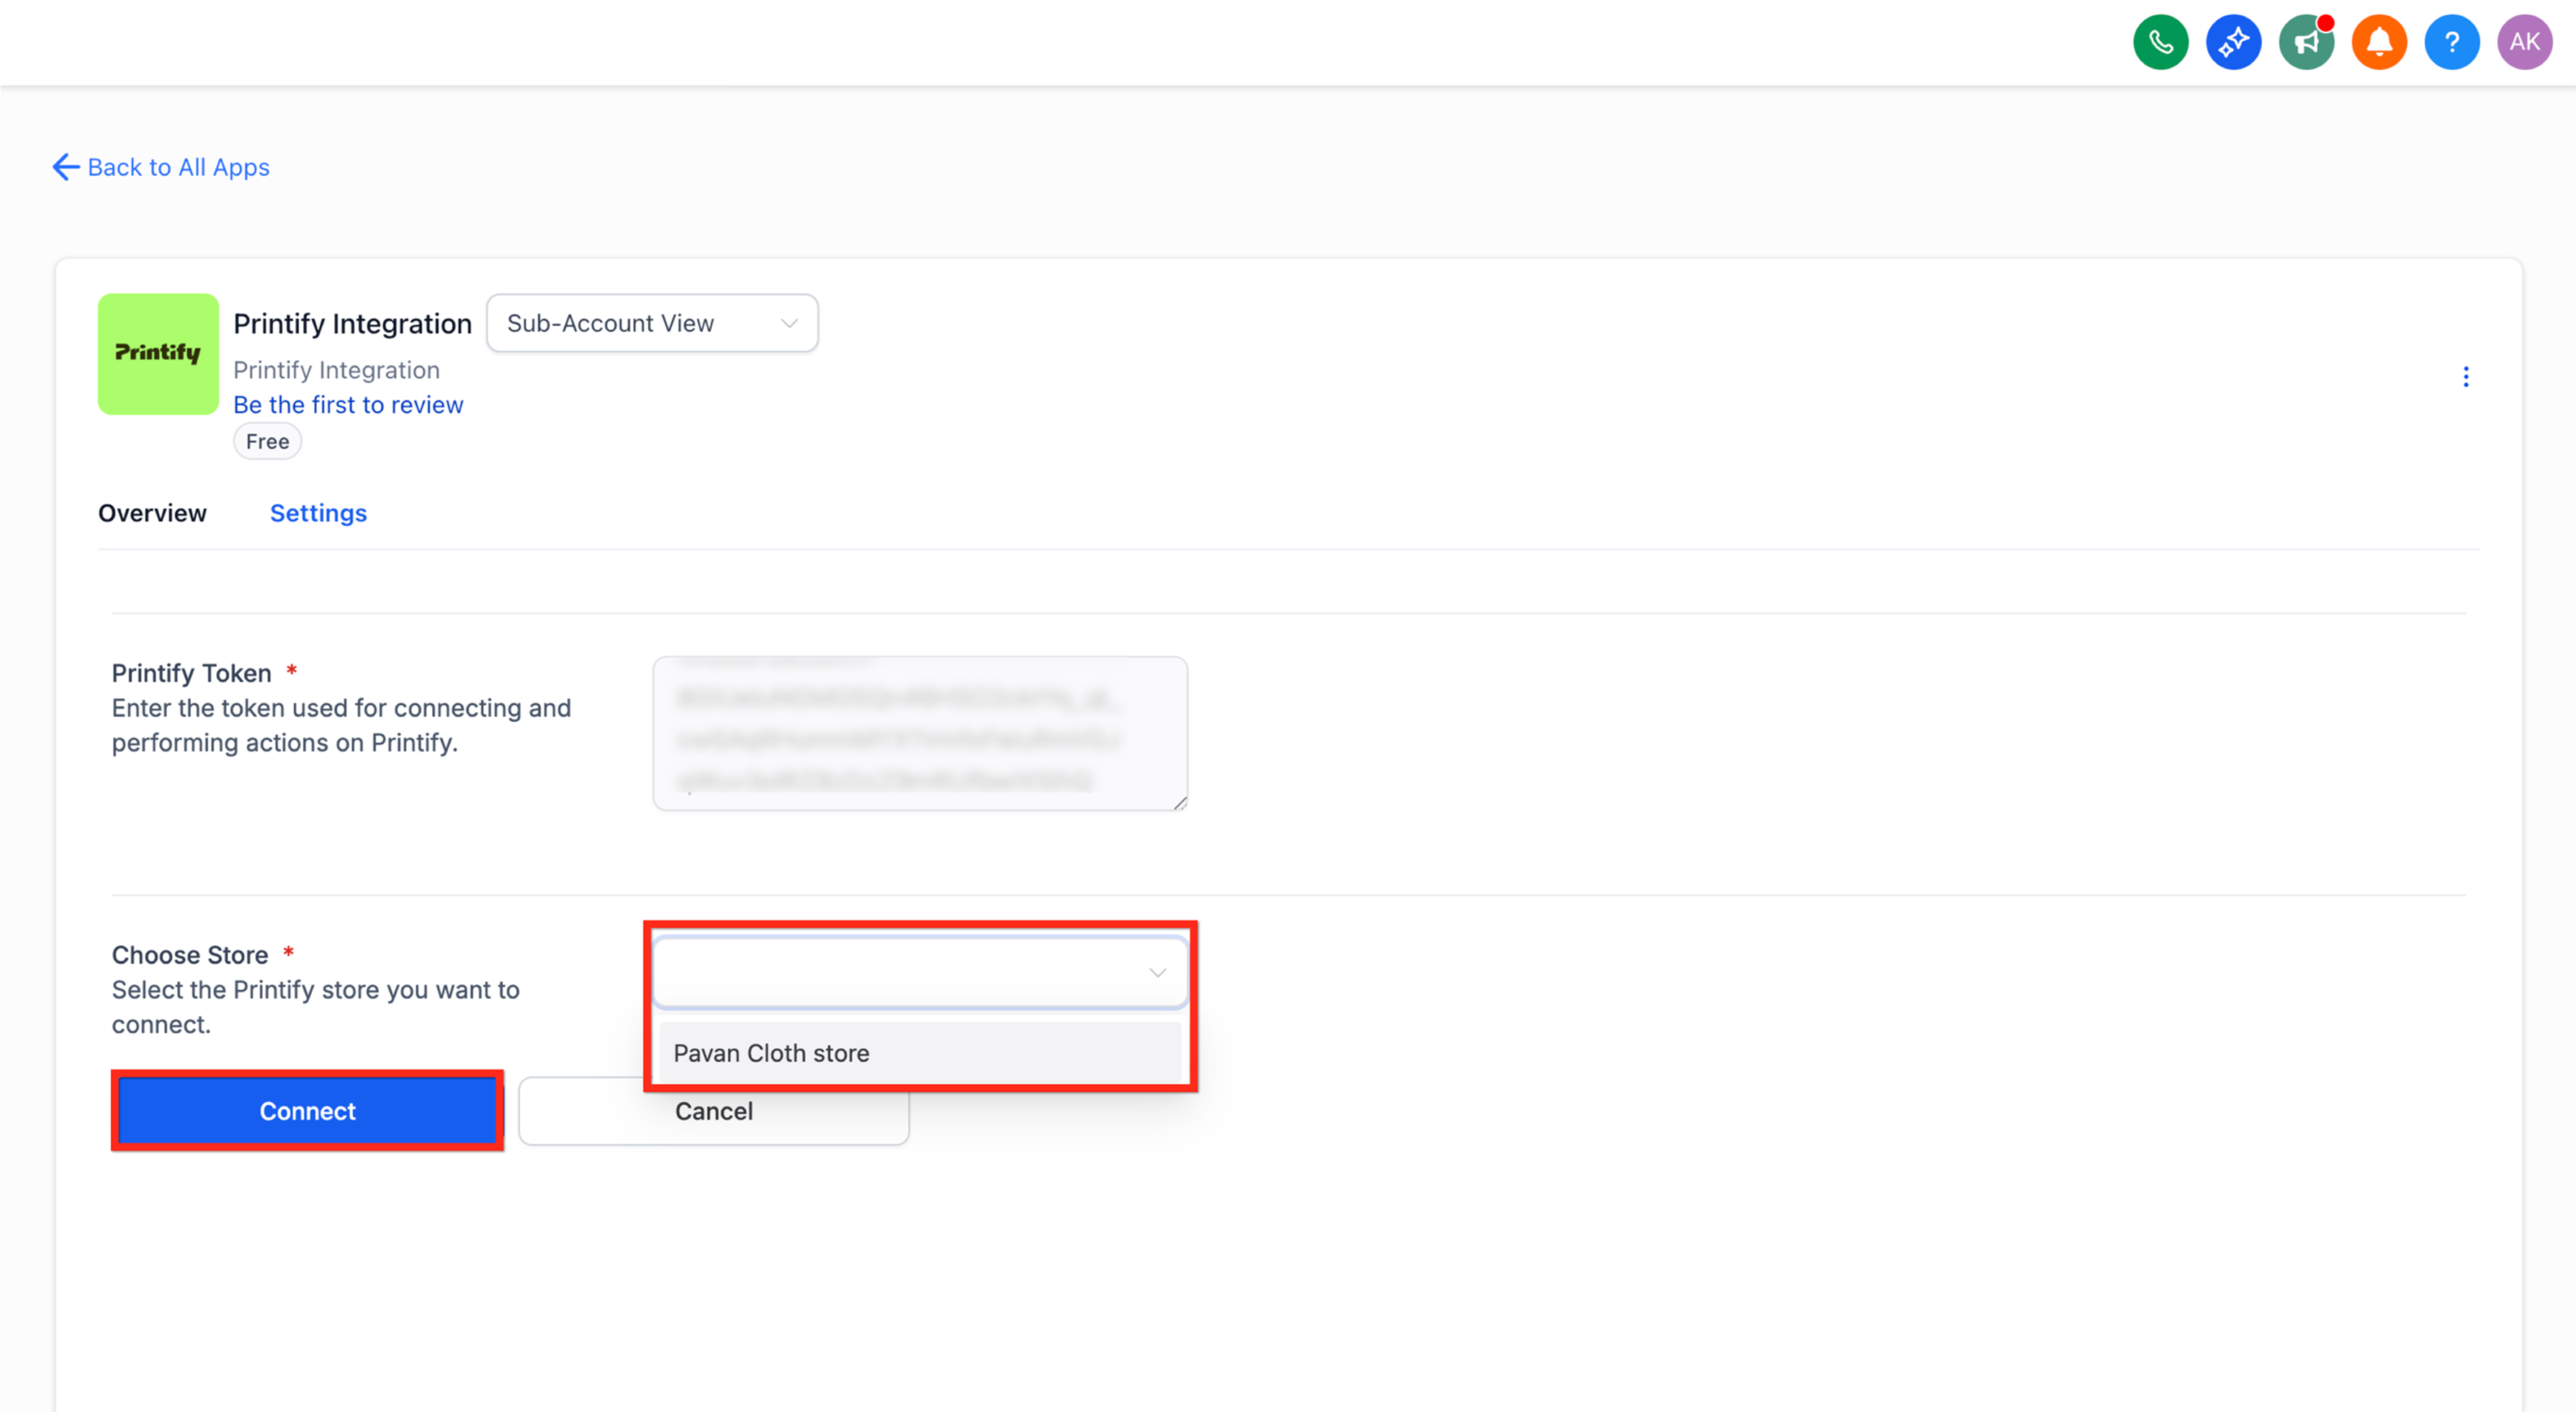Open the Be the first to review link
This screenshot has width=2576, height=1412.
click(x=348, y=405)
